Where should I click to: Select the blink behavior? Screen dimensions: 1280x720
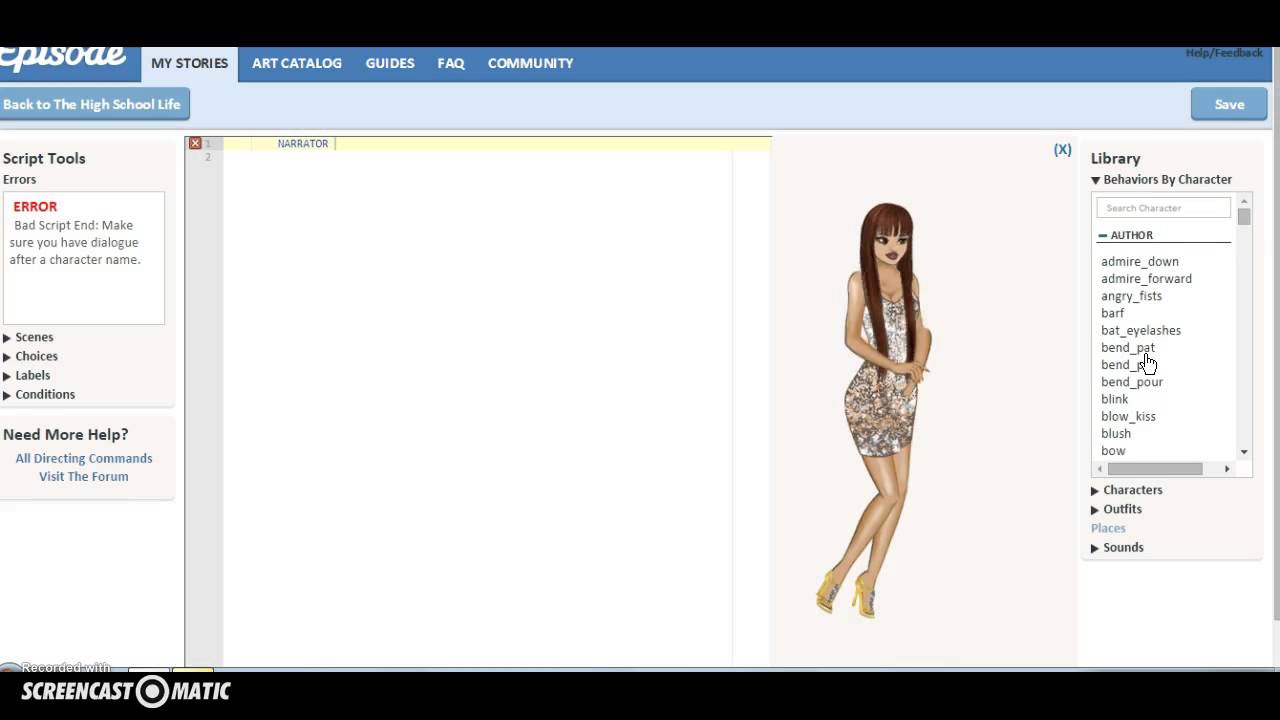point(1114,399)
